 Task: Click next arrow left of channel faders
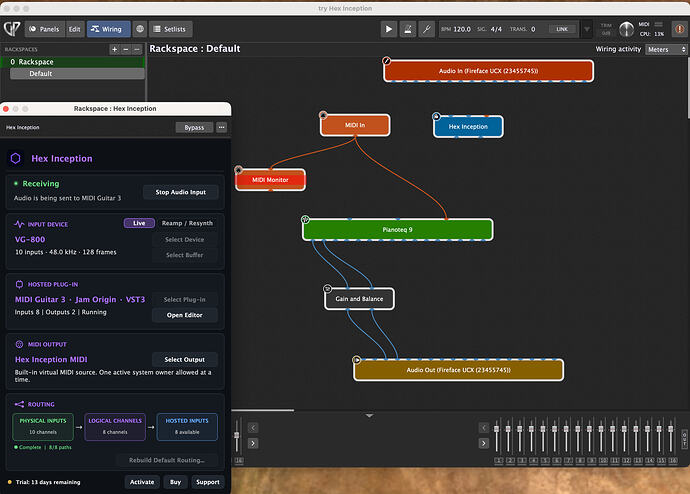coord(484,443)
